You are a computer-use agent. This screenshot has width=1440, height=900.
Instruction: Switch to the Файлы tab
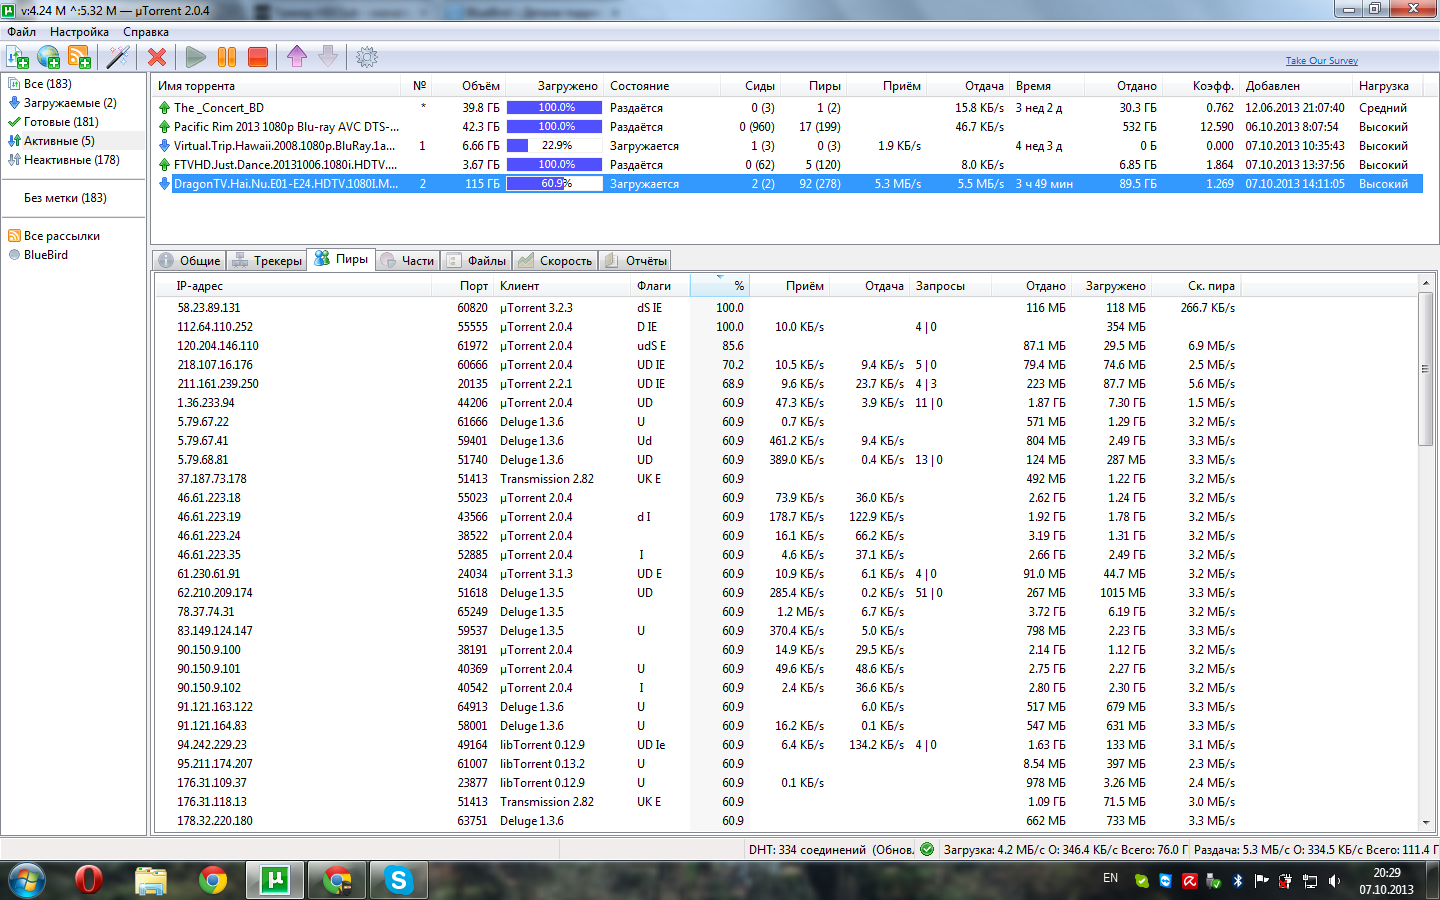[x=476, y=260]
